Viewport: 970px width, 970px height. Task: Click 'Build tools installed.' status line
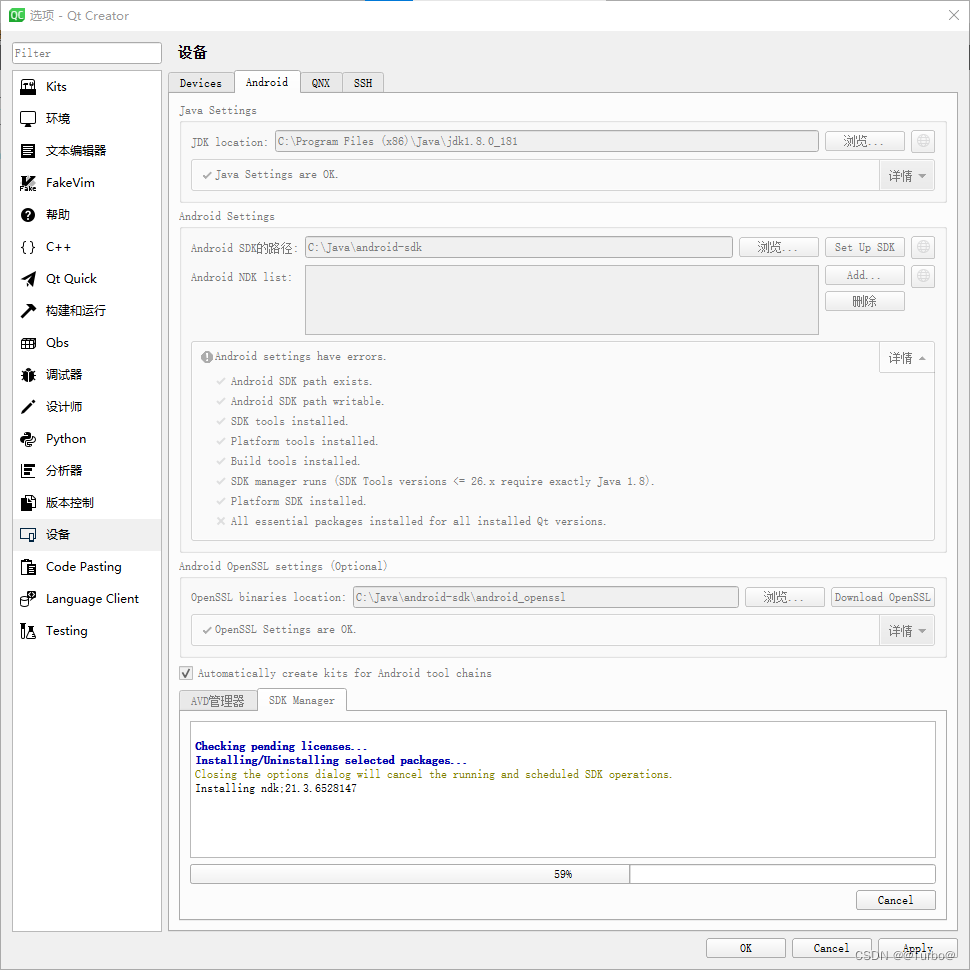click(x=295, y=461)
